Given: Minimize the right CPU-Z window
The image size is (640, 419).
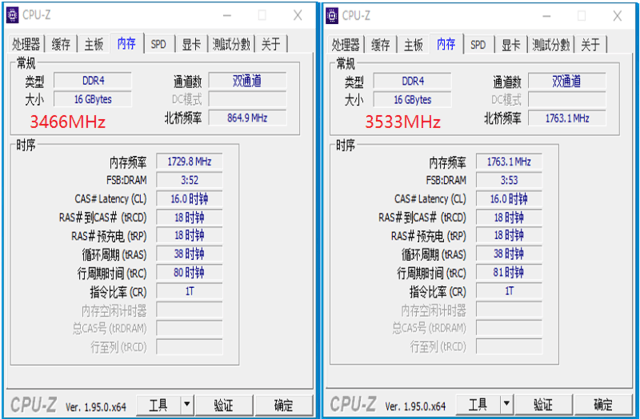Looking at the screenshot, I should click(x=547, y=16).
